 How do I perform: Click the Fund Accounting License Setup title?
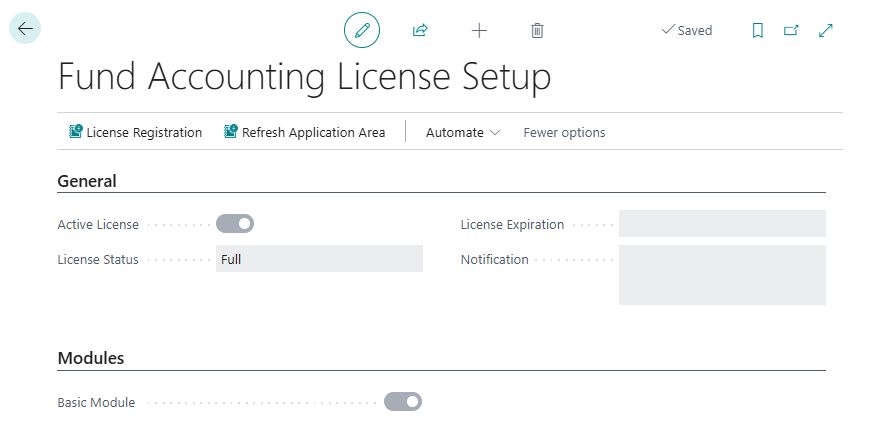pos(305,76)
